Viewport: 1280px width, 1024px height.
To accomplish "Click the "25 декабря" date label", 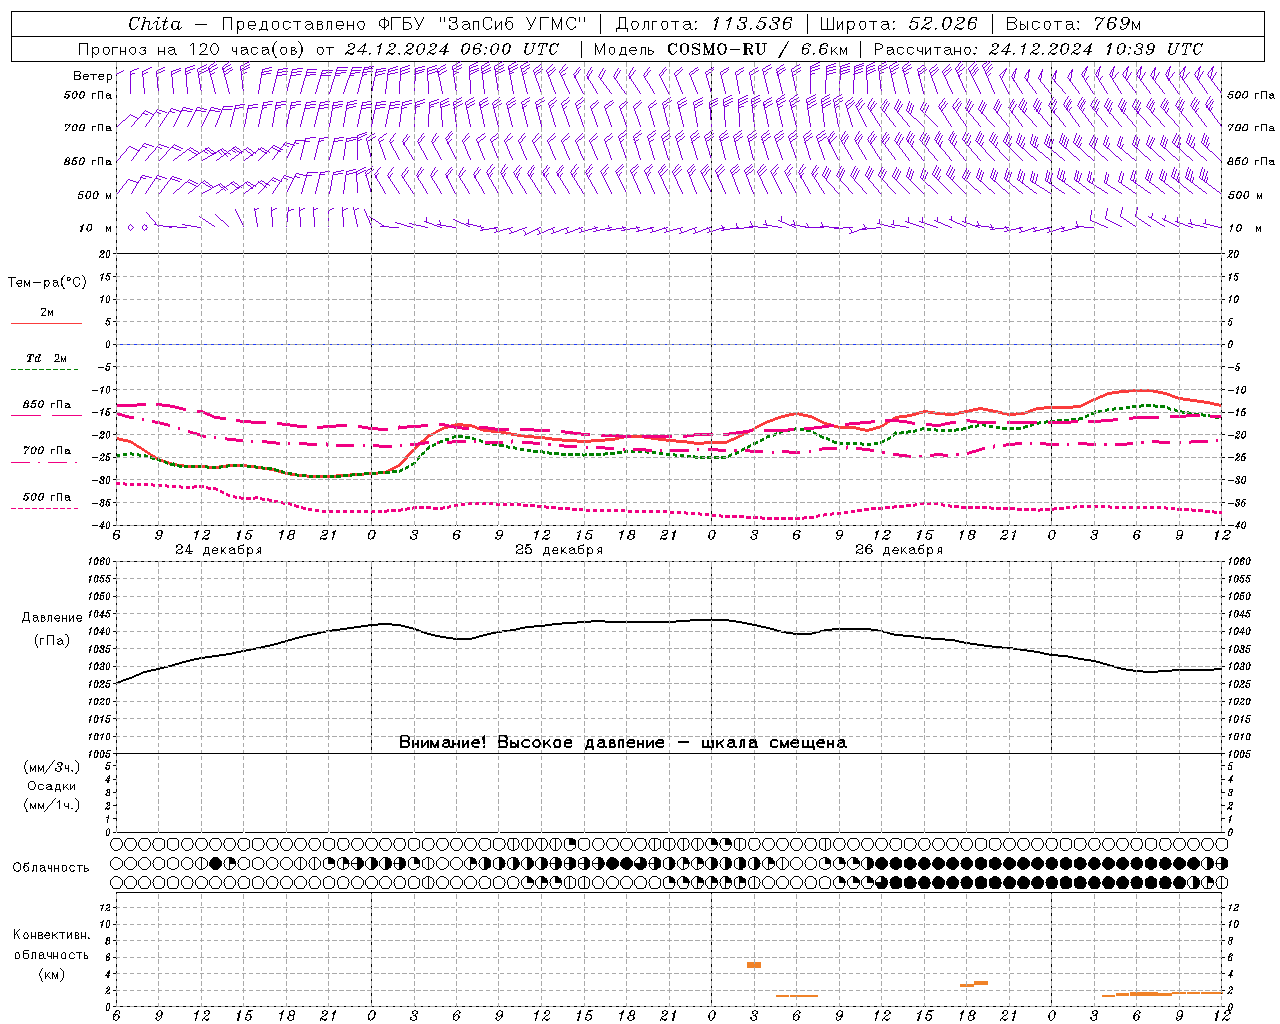I will pyautogui.click(x=559, y=550).
